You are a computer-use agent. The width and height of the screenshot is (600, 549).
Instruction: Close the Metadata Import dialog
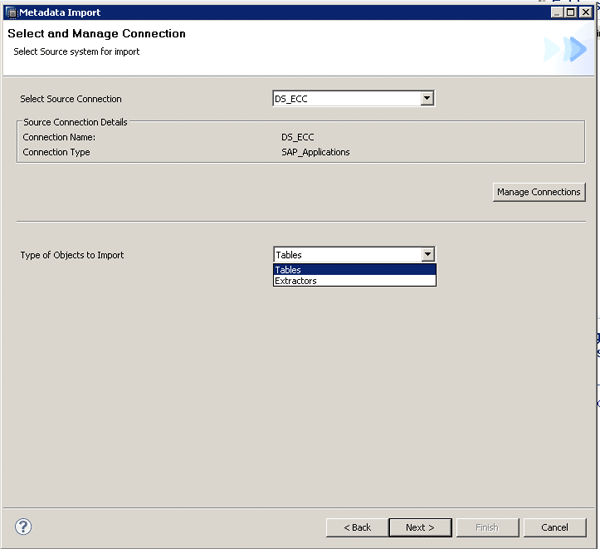coord(586,12)
